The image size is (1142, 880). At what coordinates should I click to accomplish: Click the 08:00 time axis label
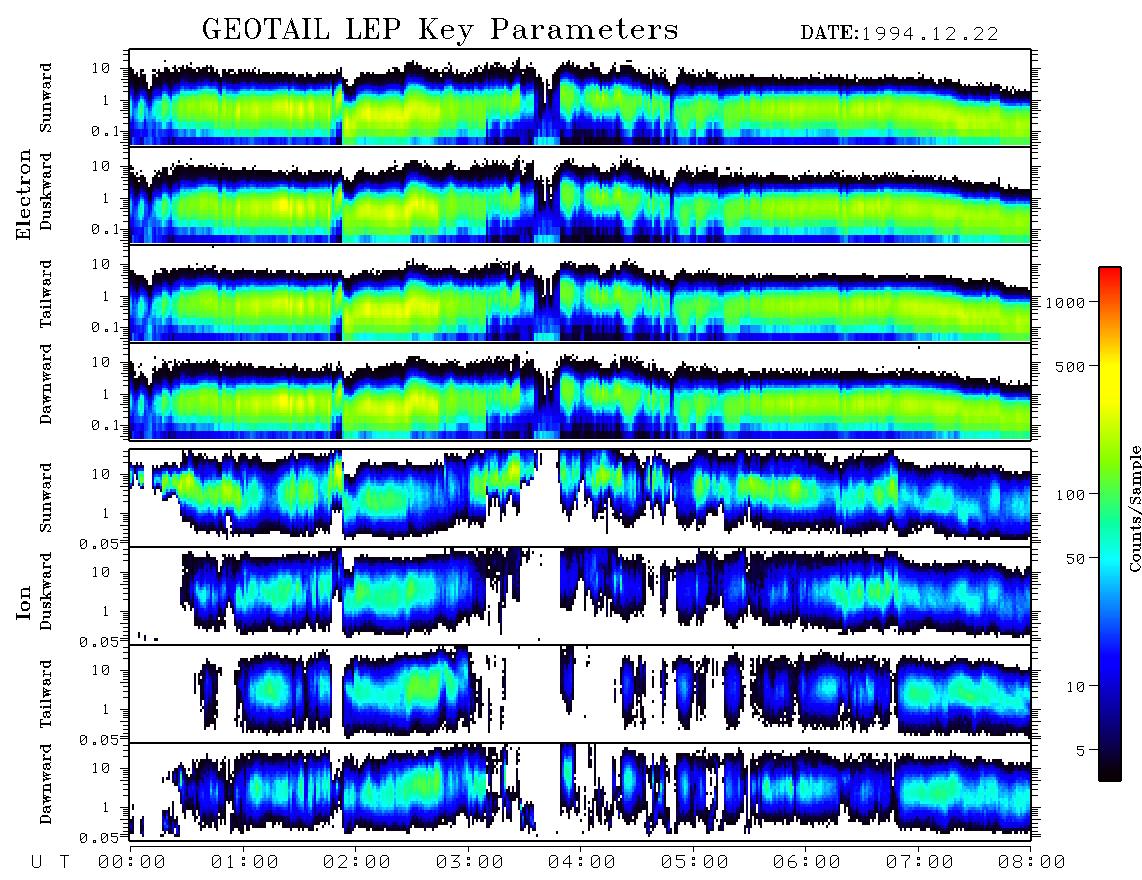click(1031, 862)
